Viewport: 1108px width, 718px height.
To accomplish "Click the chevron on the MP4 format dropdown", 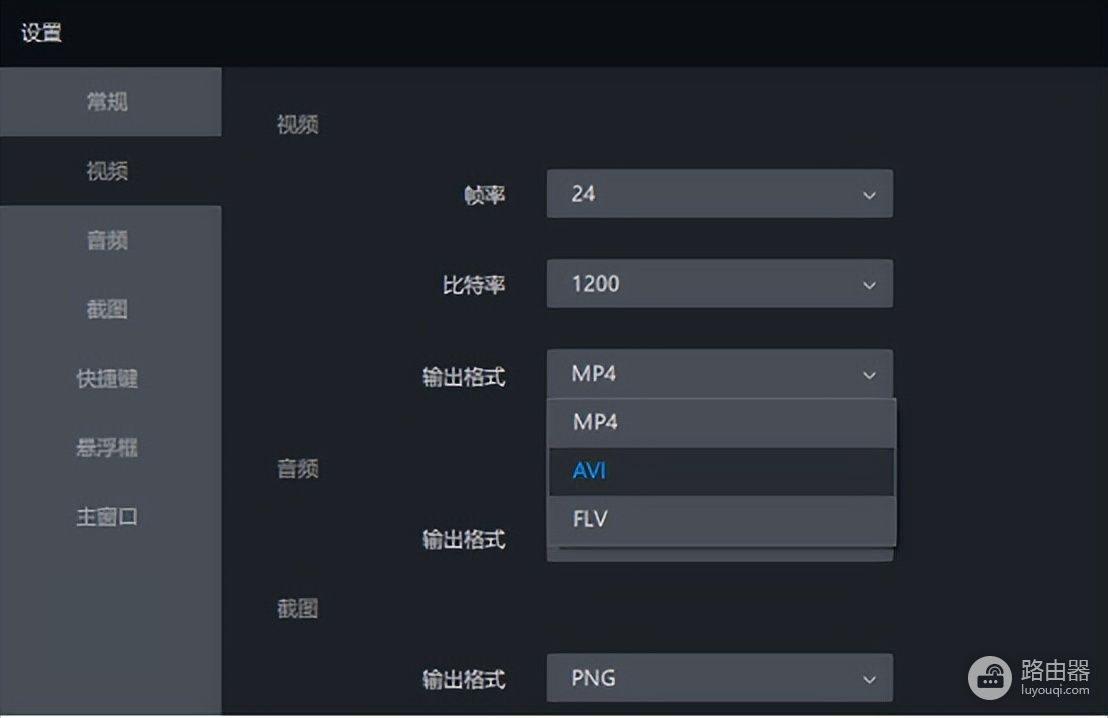I will (869, 375).
